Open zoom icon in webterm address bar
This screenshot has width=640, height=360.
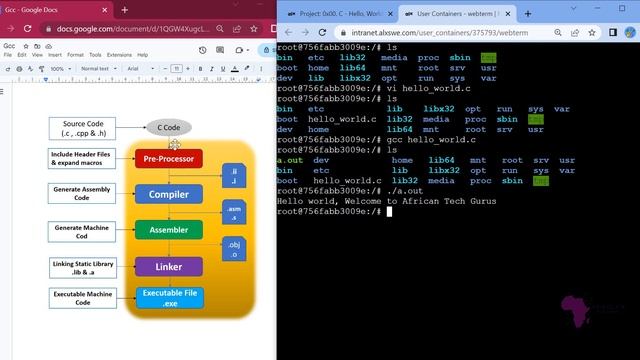tap(558, 33)
